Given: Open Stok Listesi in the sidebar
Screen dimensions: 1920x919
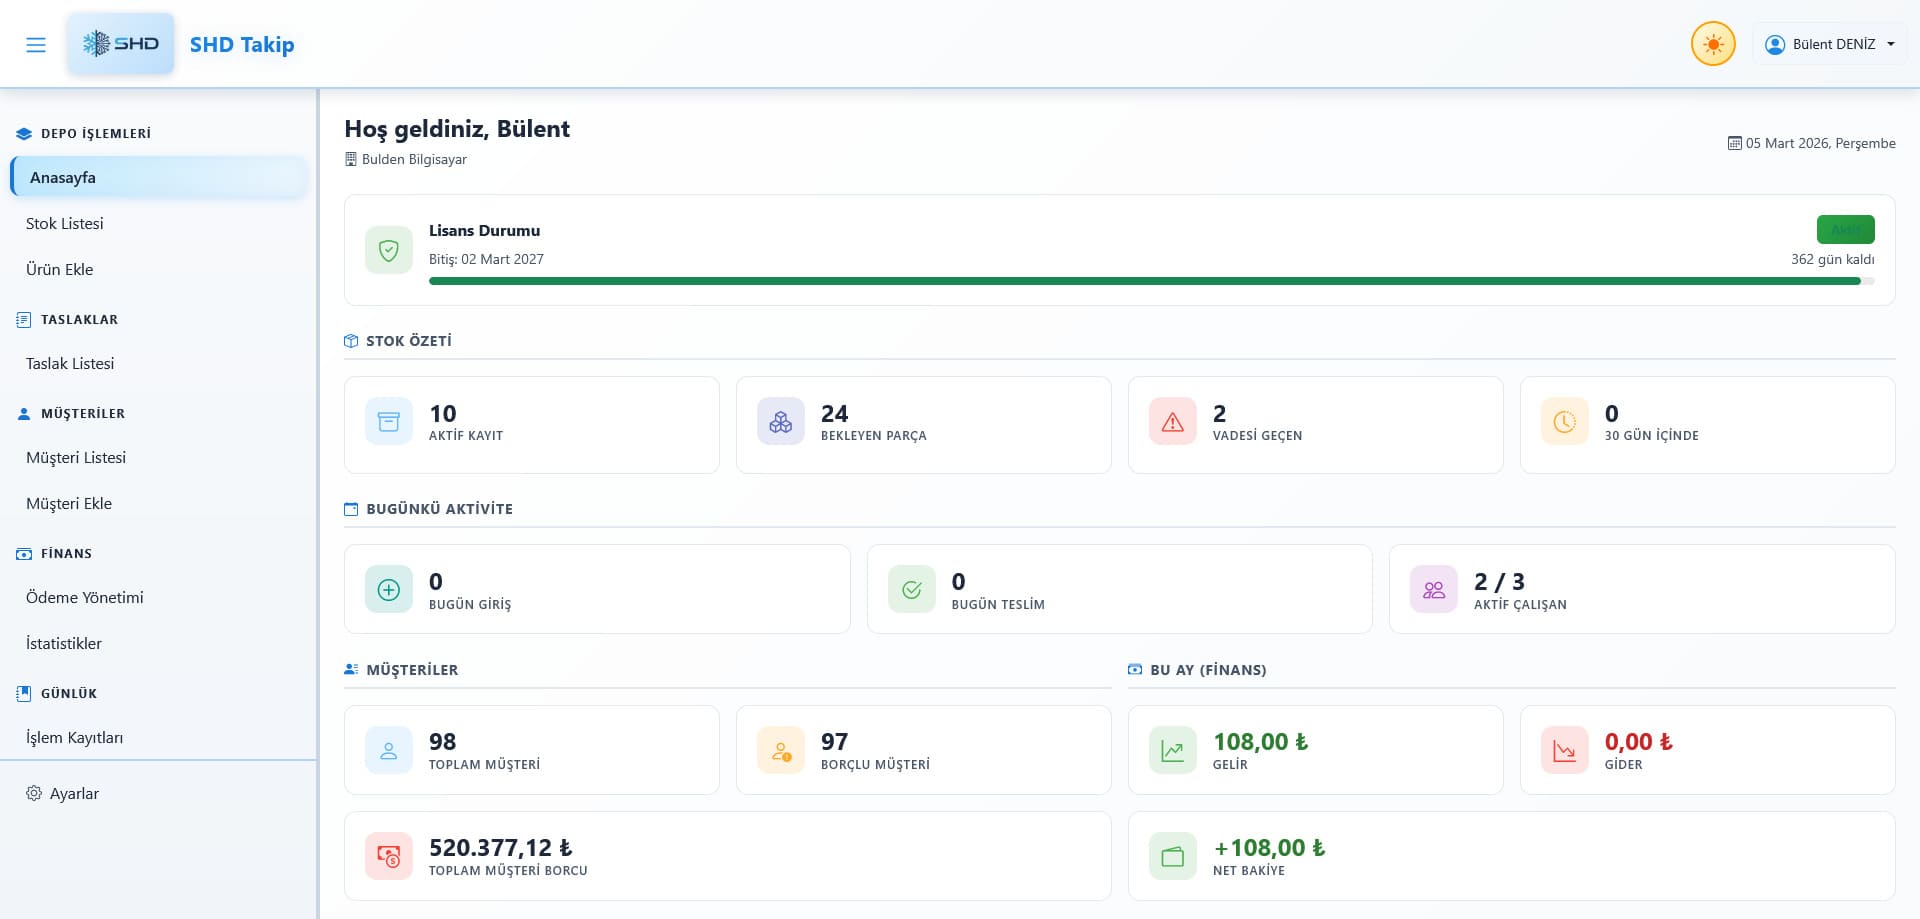Looking at the screenshot, I should pyautogui.click(x=65, y=224).
